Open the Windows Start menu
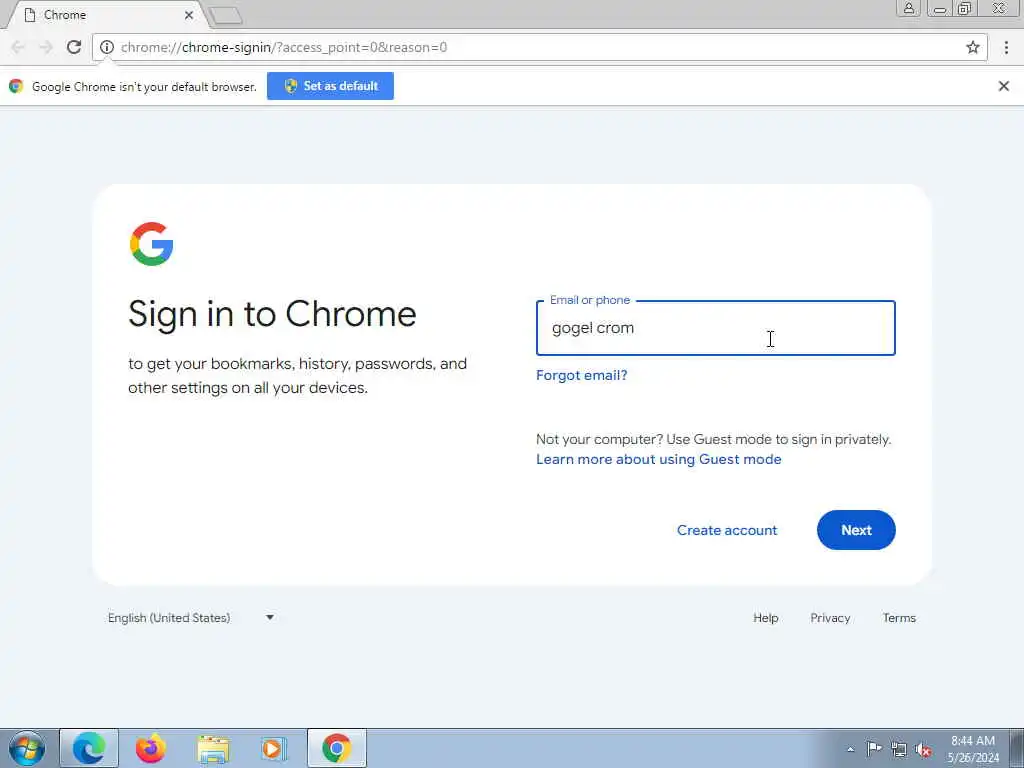 click(x=27, y=748)
